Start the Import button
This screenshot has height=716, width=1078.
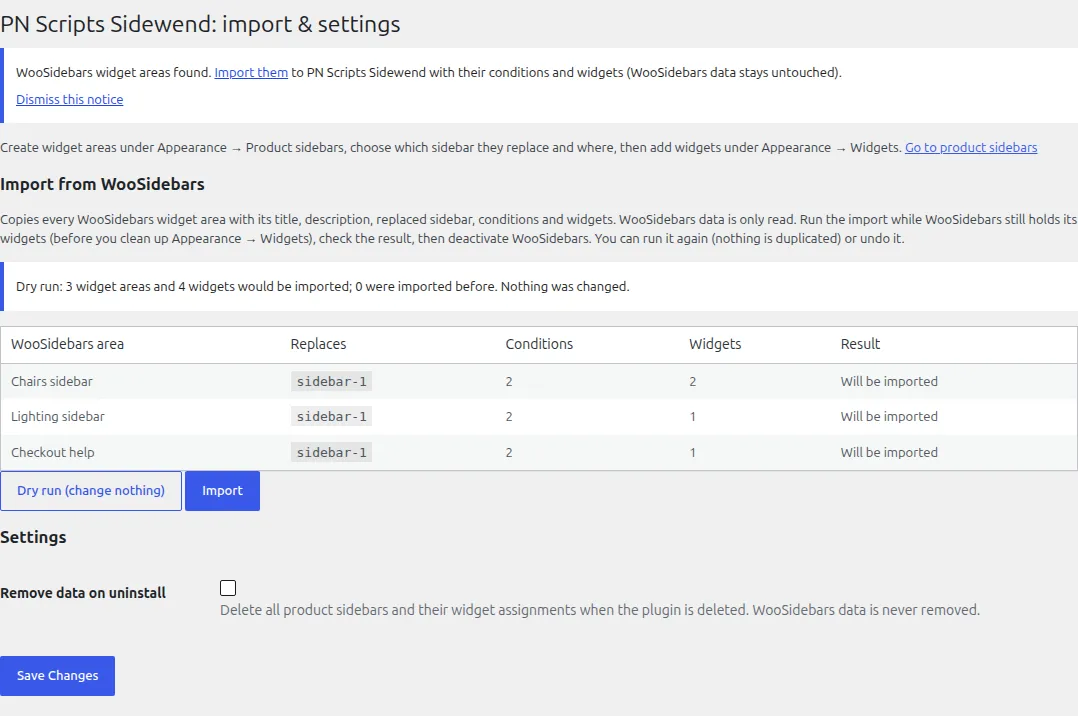(222, 490)
